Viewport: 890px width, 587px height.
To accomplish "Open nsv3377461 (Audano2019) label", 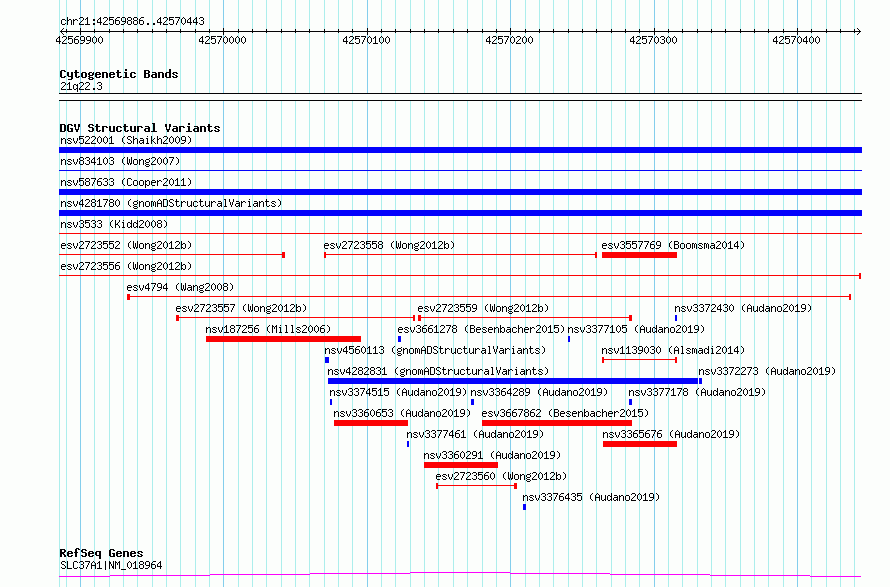I will coord(475,434).
